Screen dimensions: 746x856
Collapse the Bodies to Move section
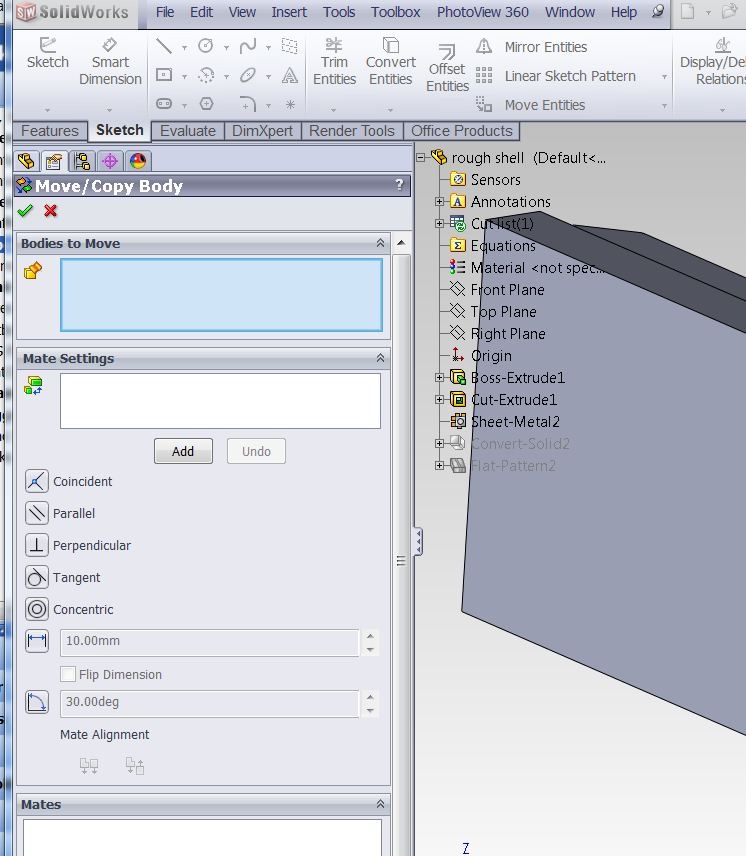[x=380, y=243]
